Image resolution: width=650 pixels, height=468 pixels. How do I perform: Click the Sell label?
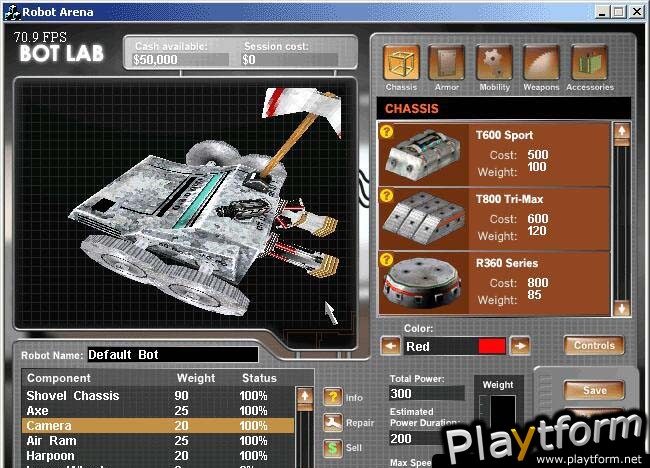point(354,448)
